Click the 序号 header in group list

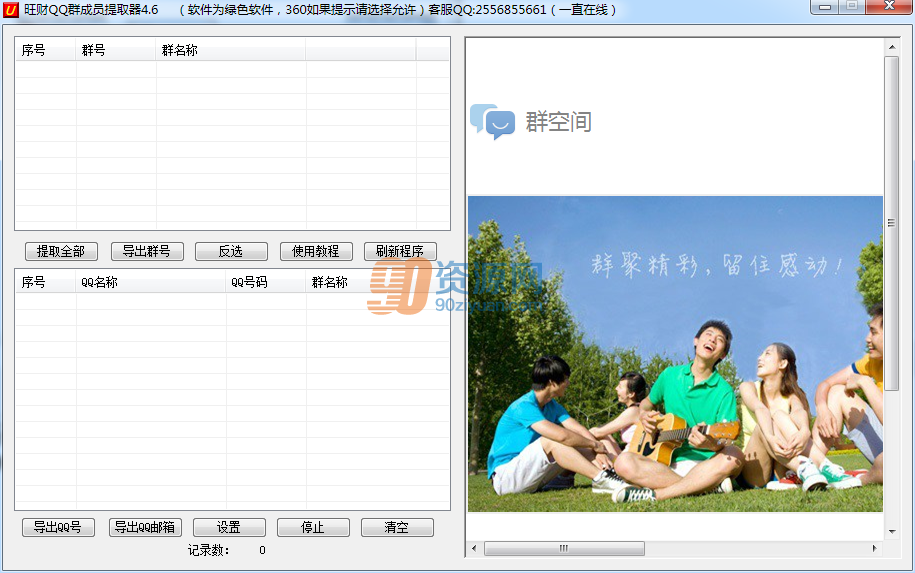tap(46, 50)
